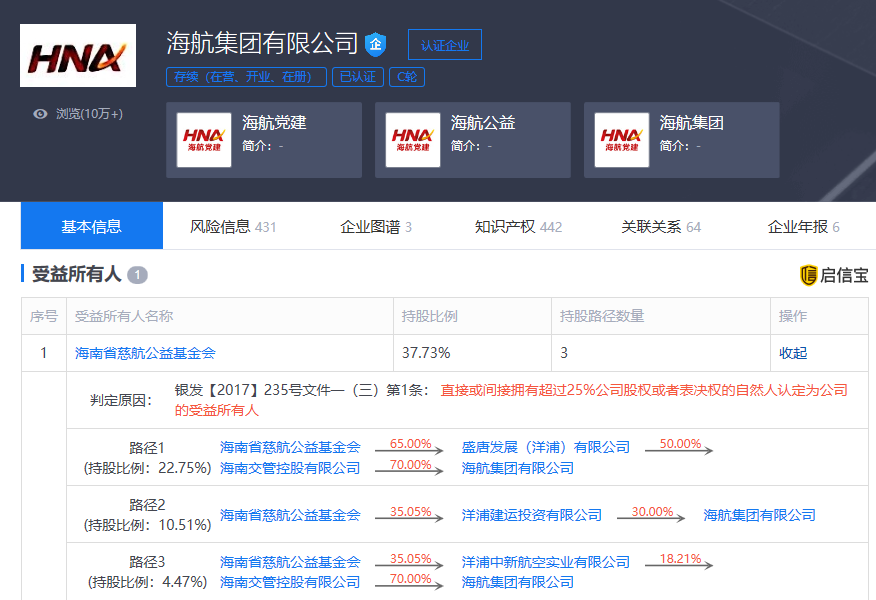
Task: Switch to the 企业年报 tab
Action: pyautogui.click(x=803, y=226)
